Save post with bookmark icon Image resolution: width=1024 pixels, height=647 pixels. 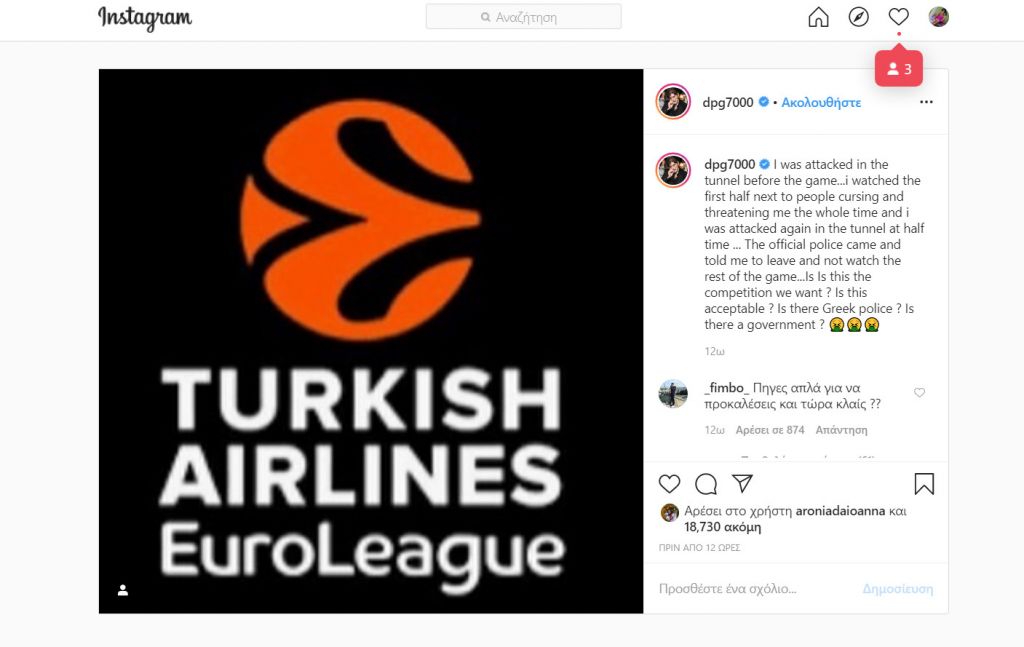[x=924, y=484]
